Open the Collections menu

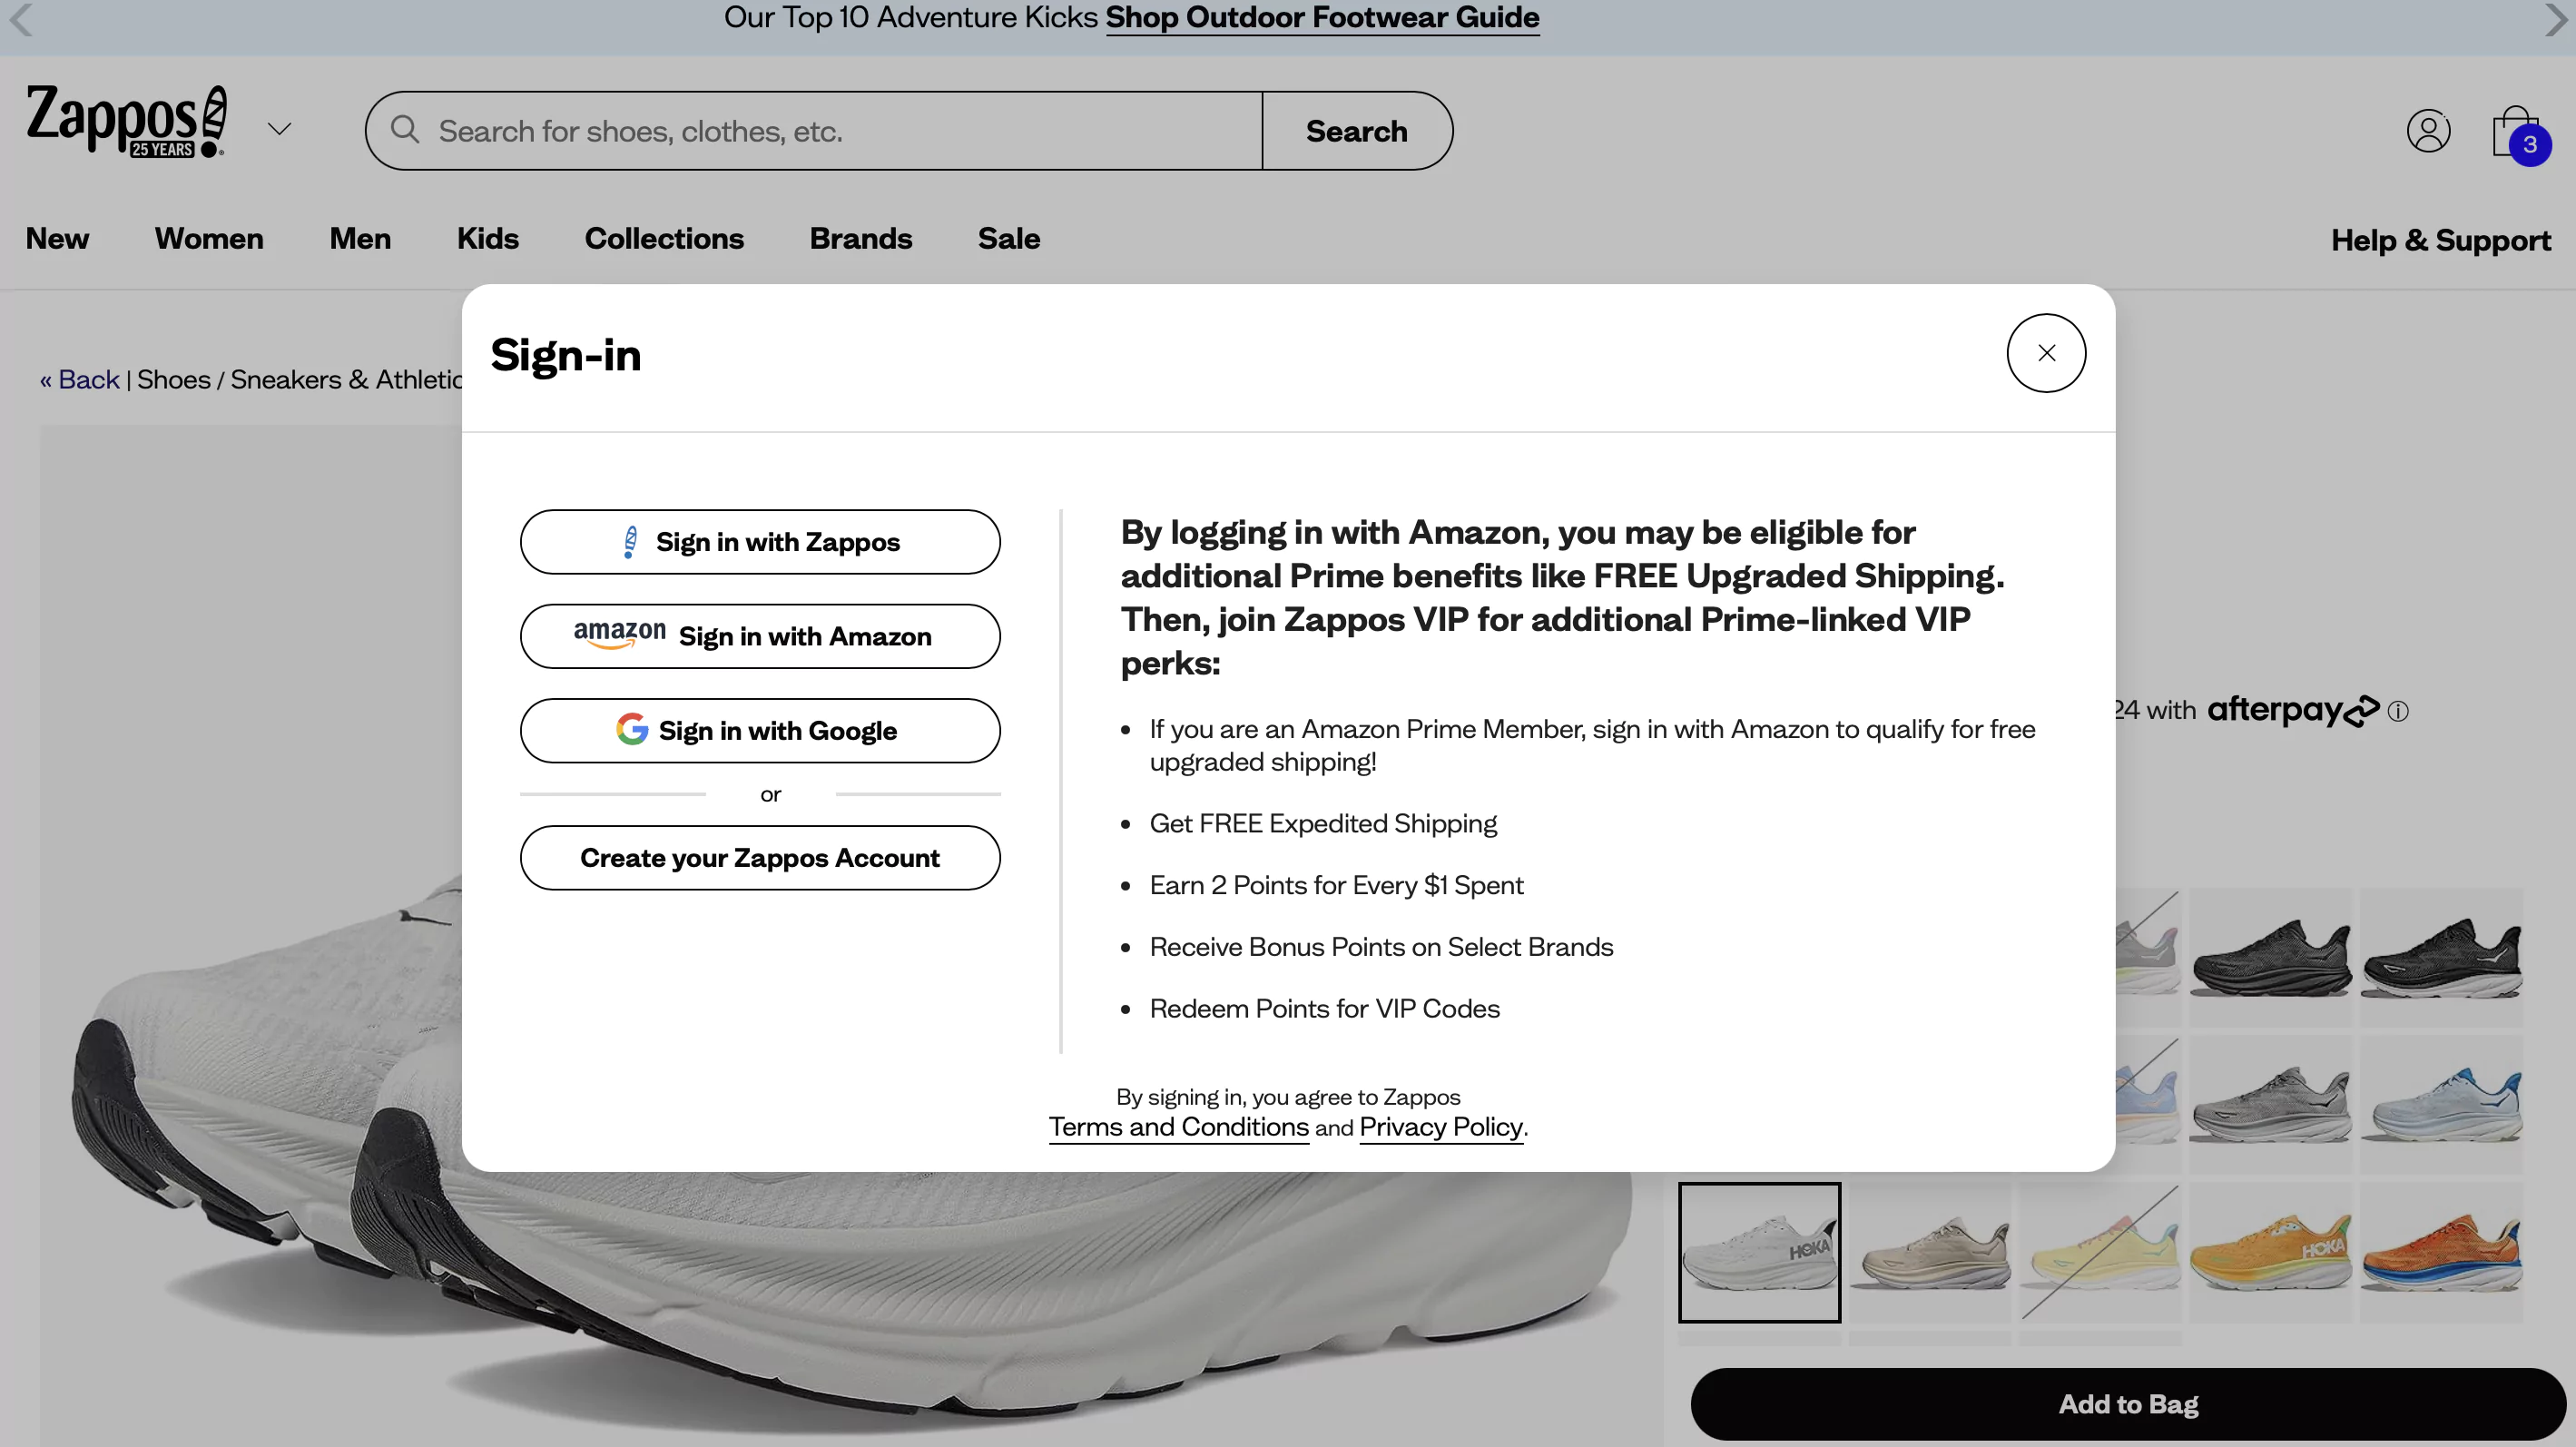(x=664, y=239)
